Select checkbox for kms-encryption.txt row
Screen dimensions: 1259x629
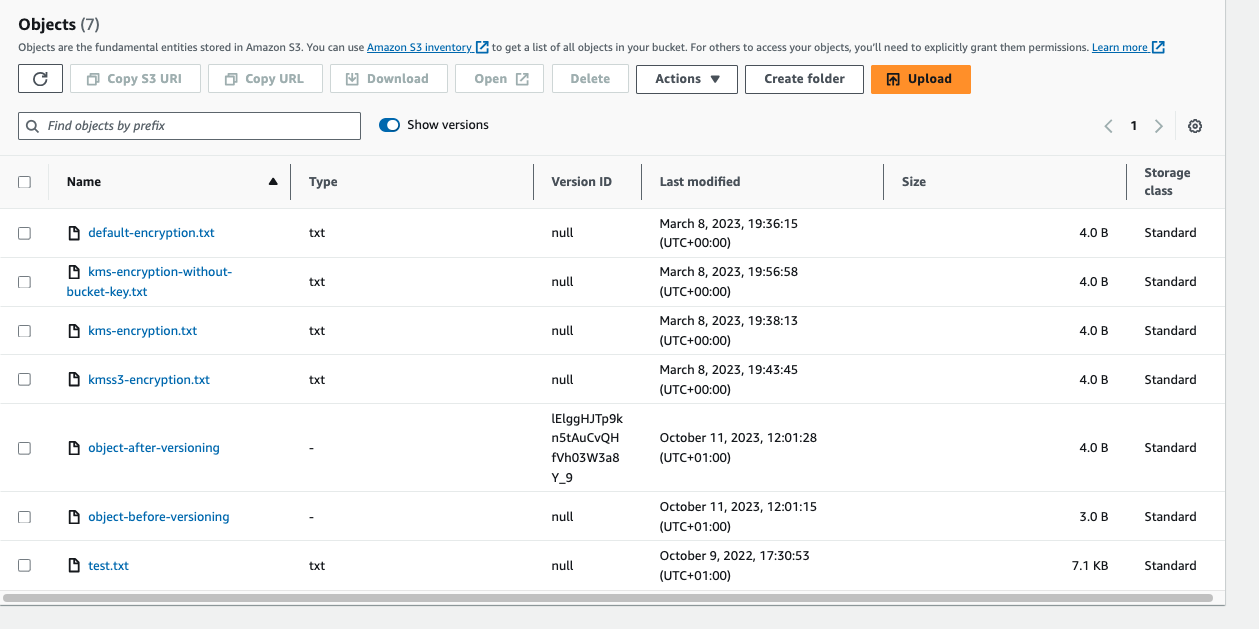[x=25, y=331]
